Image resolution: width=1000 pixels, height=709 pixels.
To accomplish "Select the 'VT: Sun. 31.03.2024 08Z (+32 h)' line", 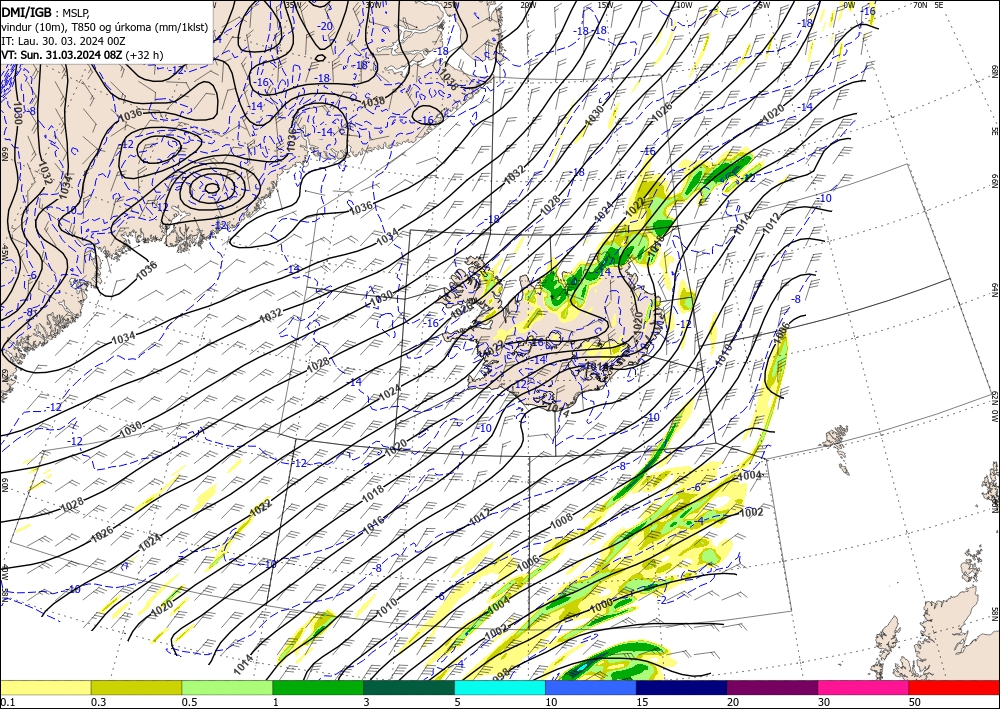I will (x=82, y=55).
